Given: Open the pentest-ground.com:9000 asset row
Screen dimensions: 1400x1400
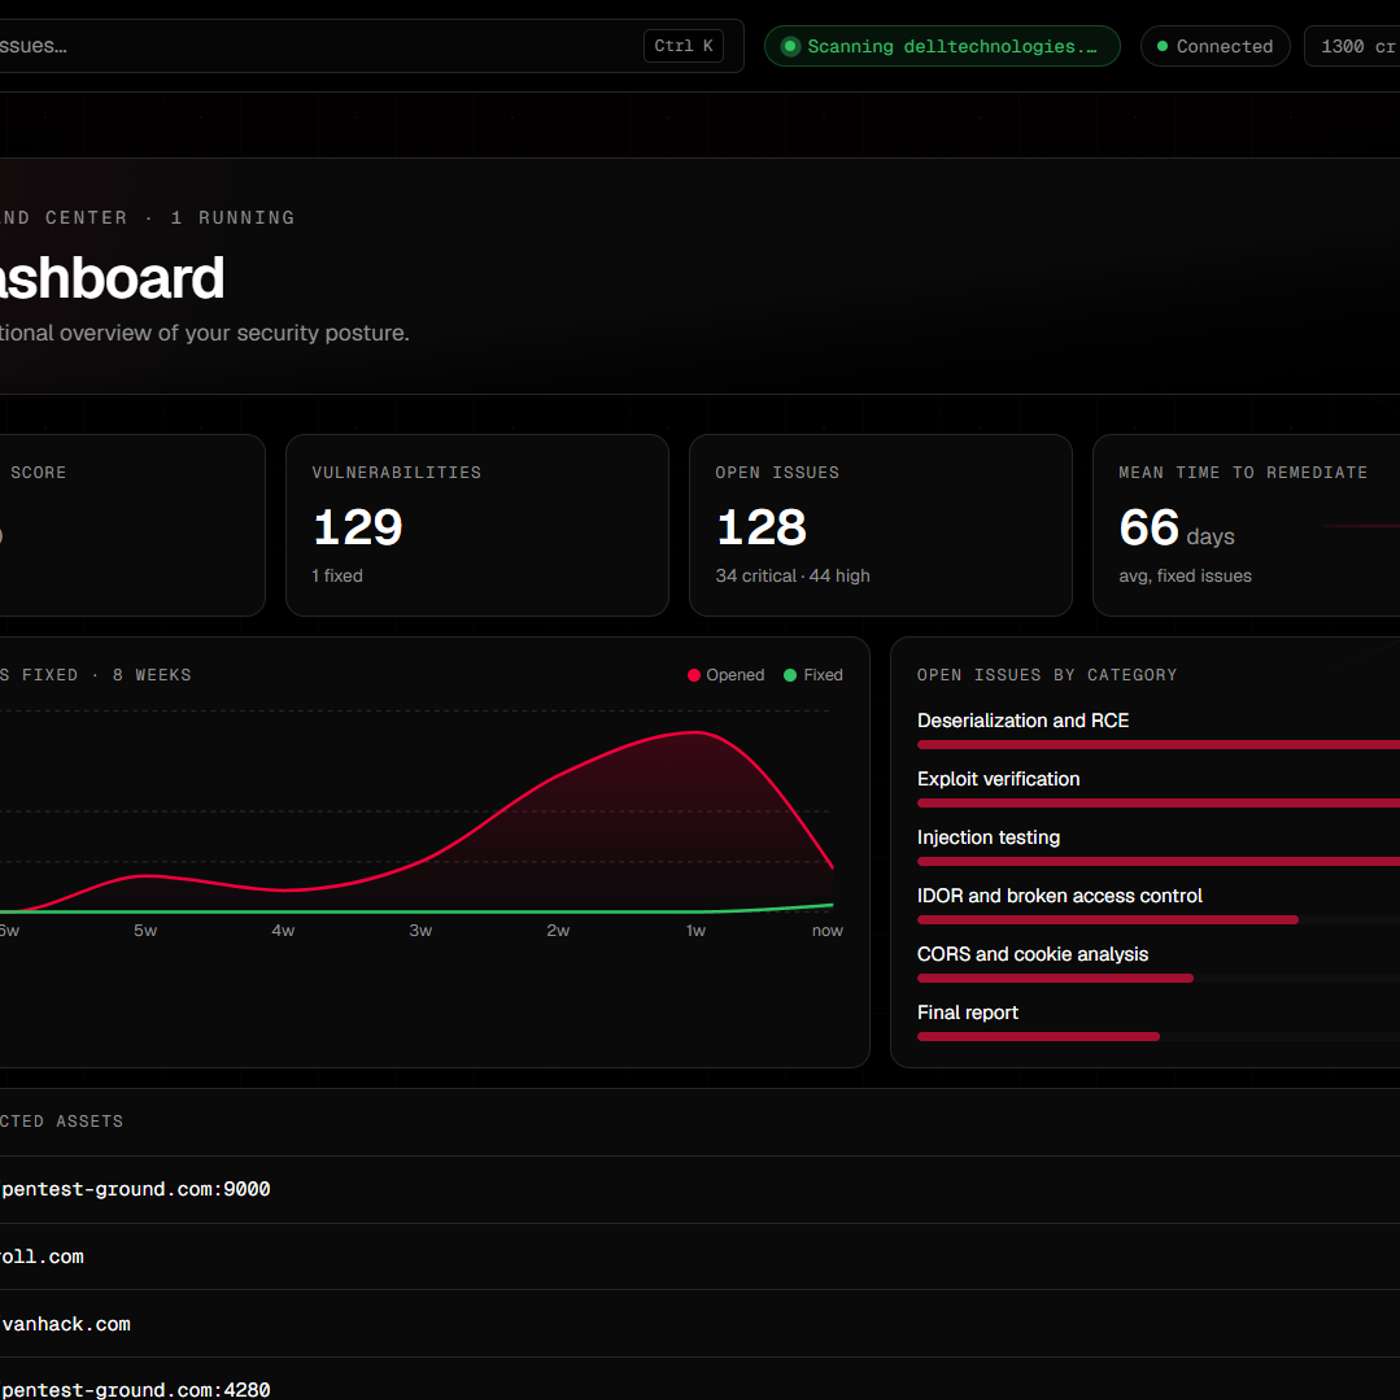Looking at the screenshot, I should click(700, 1190).
